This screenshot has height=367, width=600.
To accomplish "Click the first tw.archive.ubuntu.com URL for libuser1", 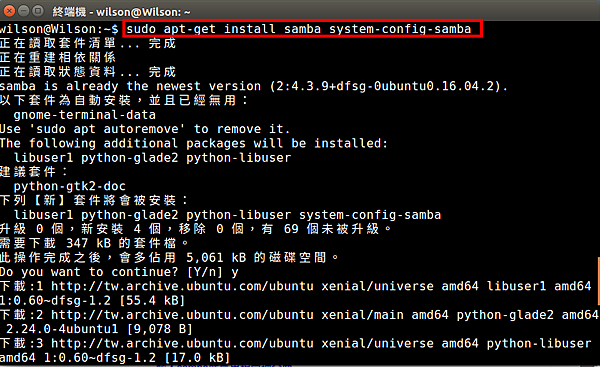I will pos(182,286).
